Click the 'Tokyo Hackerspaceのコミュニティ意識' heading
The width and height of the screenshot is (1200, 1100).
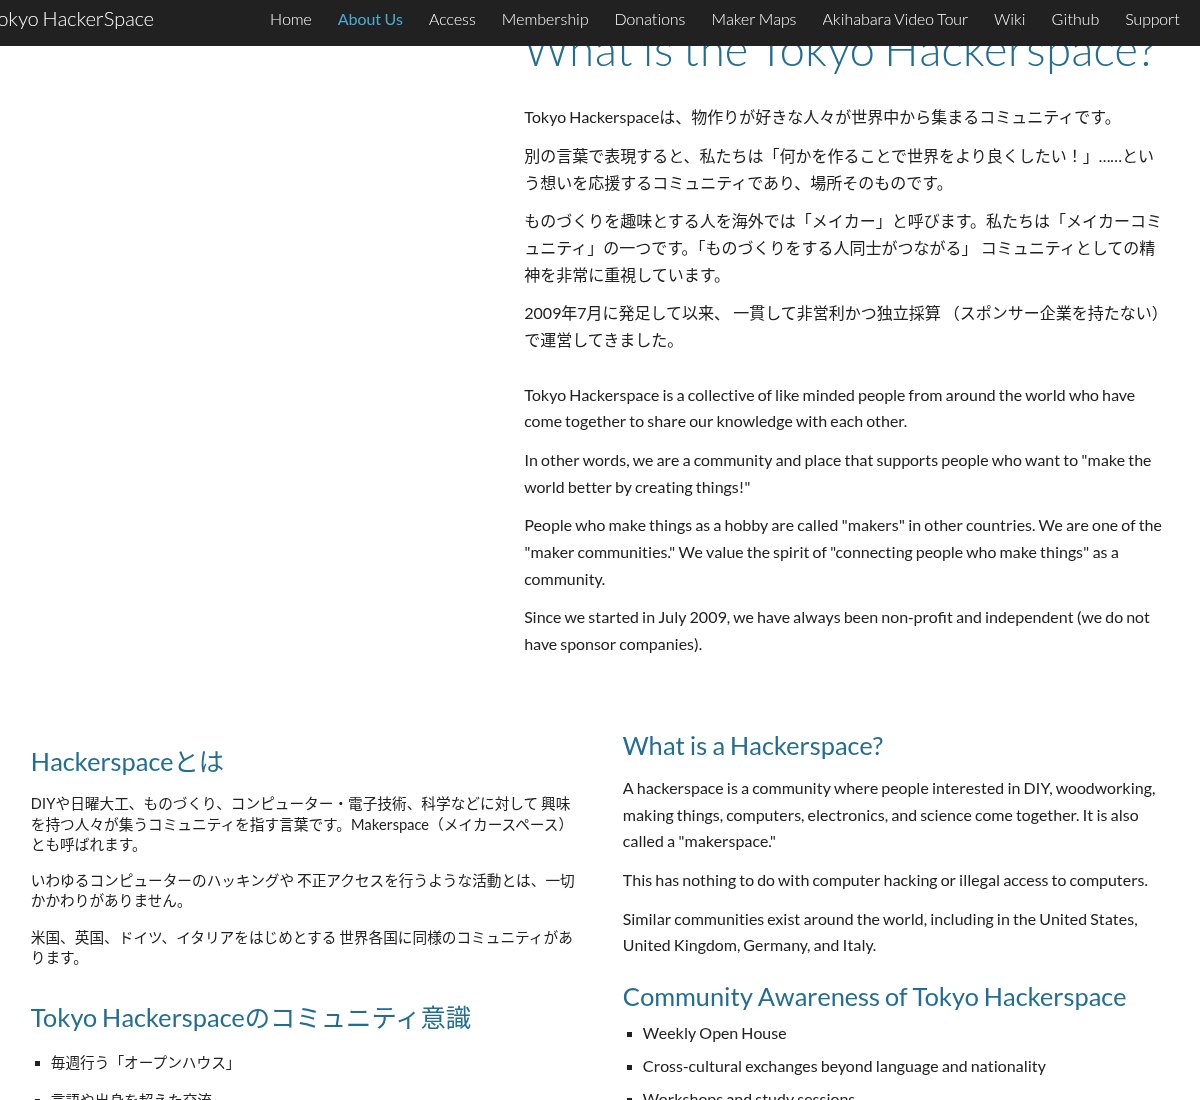tap(251, 1018)
